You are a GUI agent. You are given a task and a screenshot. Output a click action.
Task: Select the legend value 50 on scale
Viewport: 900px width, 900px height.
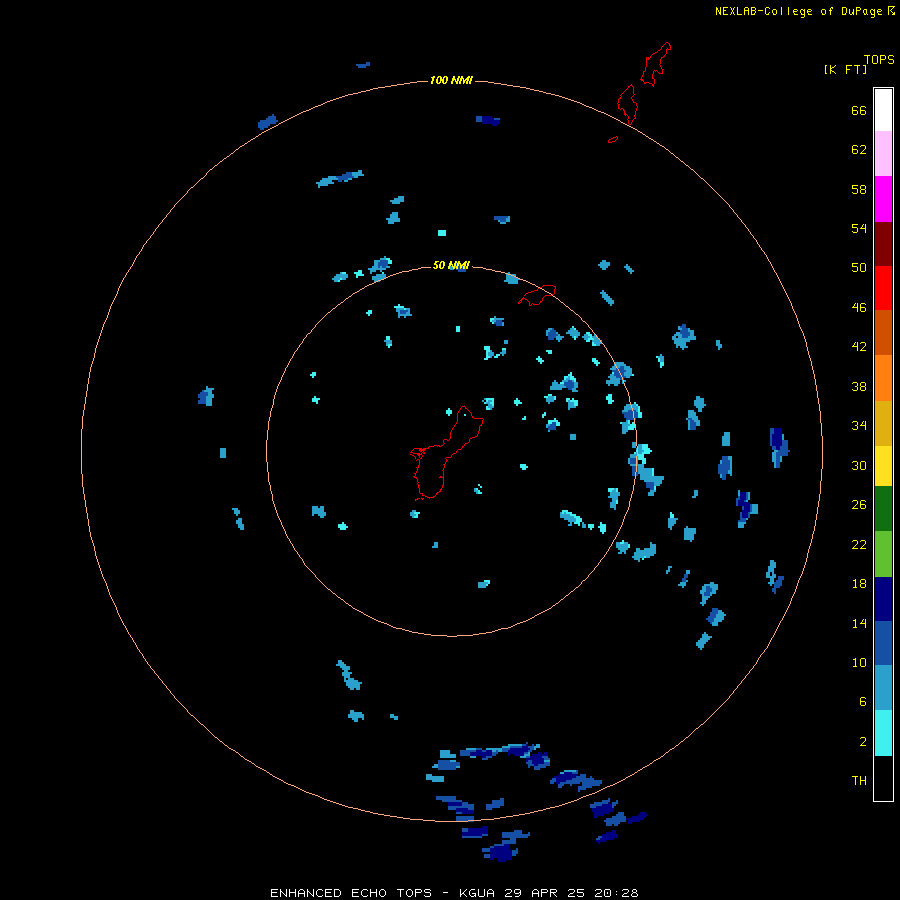[859, 268]
